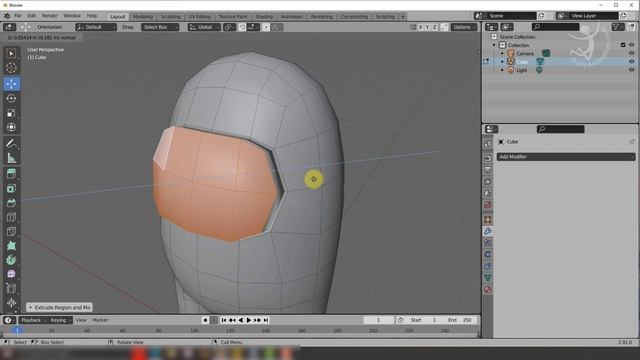The width and height of the screenshot is (640, 360).
Task: Switch to the Sculpting workspace tab
Action: coord(171,16)
